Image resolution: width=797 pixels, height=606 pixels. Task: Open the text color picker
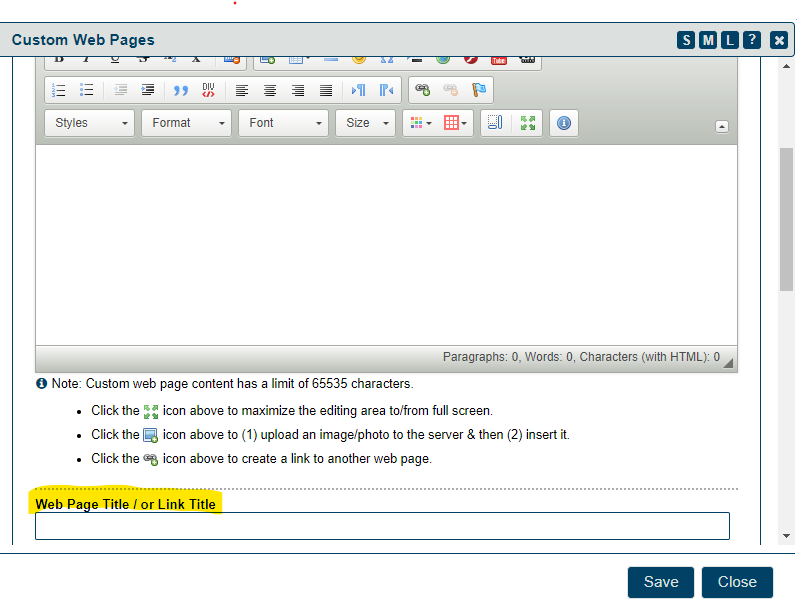(x=419, y=123)
